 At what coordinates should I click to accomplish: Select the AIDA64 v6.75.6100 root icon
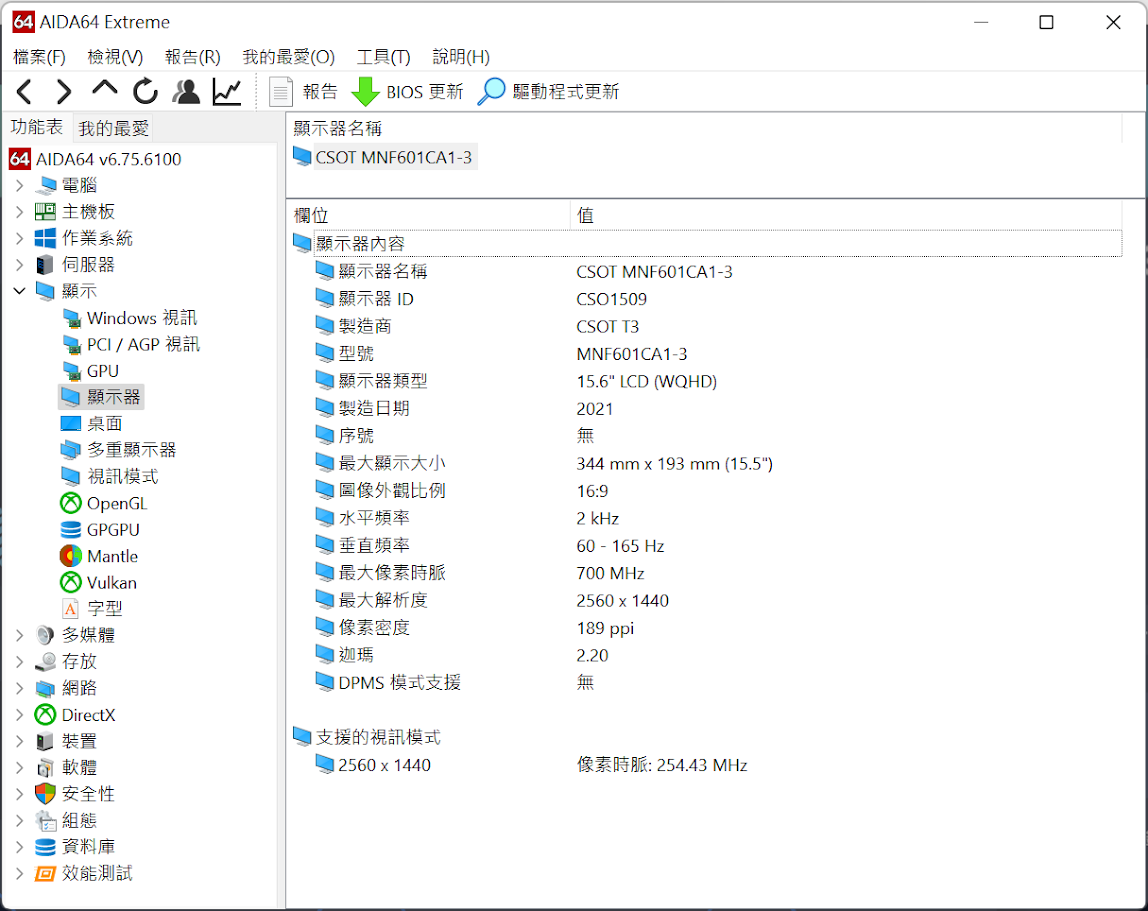20,159
